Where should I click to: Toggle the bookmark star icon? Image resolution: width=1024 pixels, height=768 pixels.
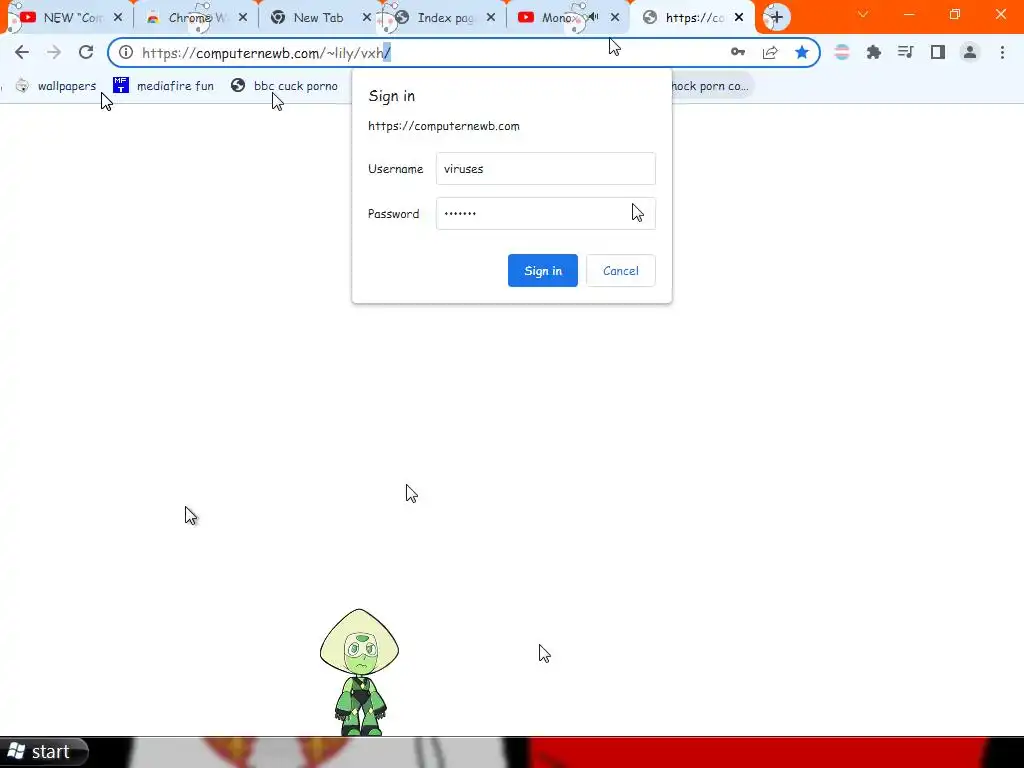coord(802,52)
